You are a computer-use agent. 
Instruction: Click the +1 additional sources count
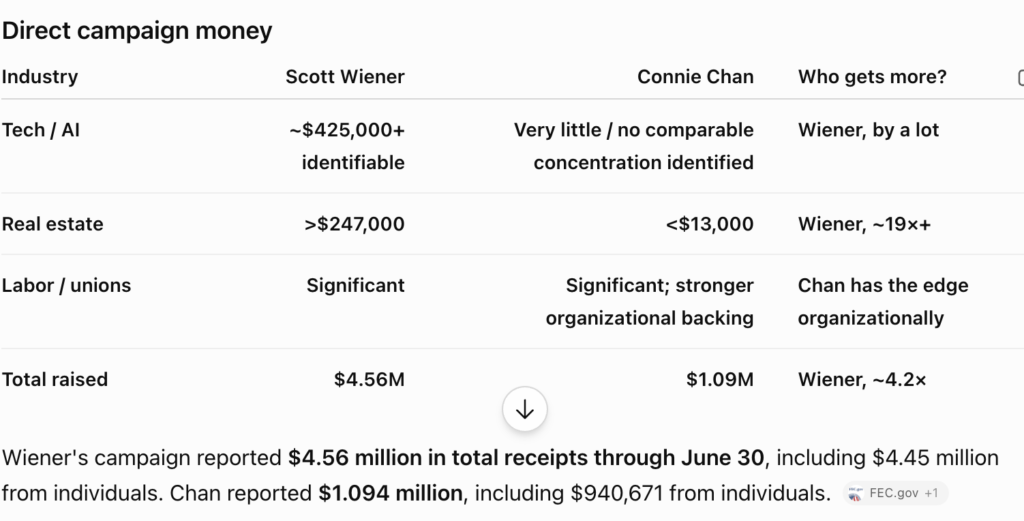click(931, 494)
